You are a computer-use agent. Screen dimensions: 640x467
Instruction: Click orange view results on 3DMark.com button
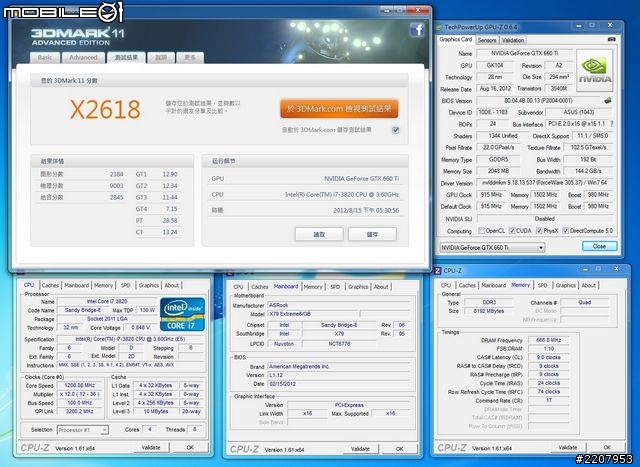339,109
